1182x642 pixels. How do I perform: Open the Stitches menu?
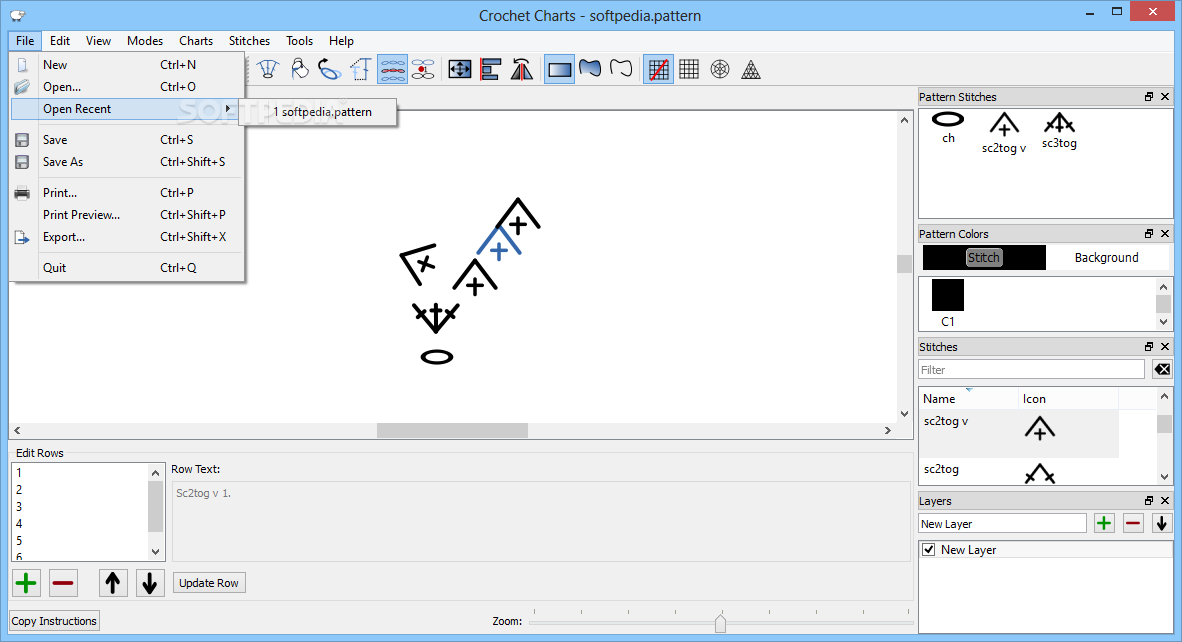coord(250,41)
